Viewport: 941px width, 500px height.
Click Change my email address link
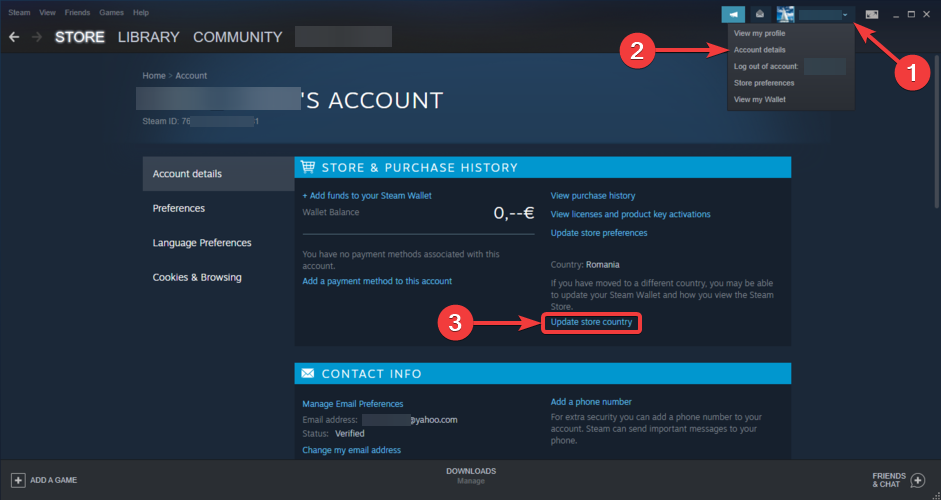coord(352,450)
